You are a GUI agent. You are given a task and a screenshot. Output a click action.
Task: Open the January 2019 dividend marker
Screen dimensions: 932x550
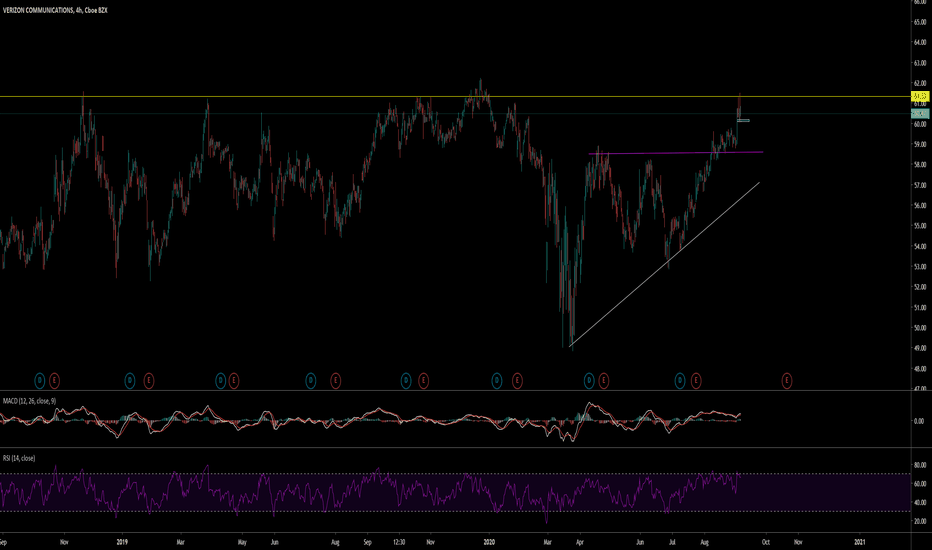(130, 381)
